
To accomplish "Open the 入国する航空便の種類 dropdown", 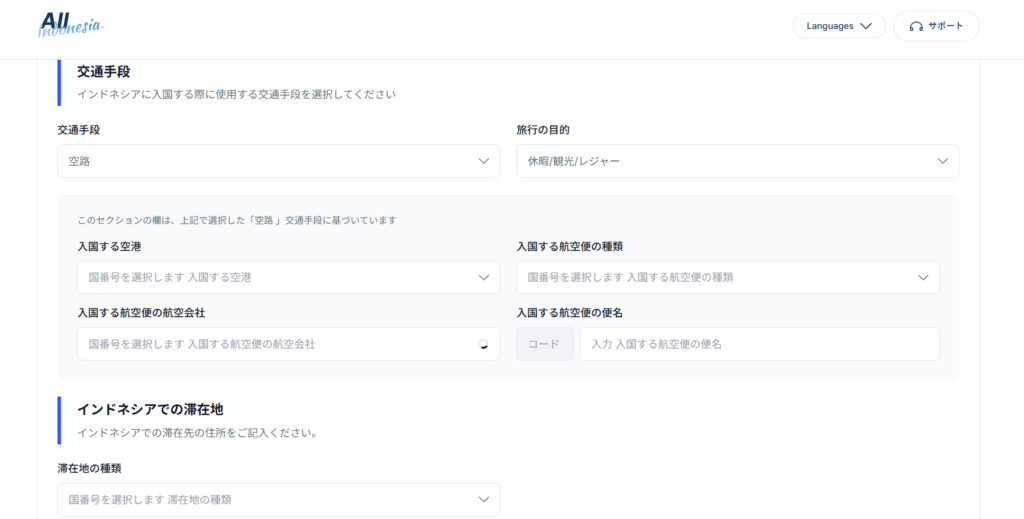I will click(x=728, y=277).
